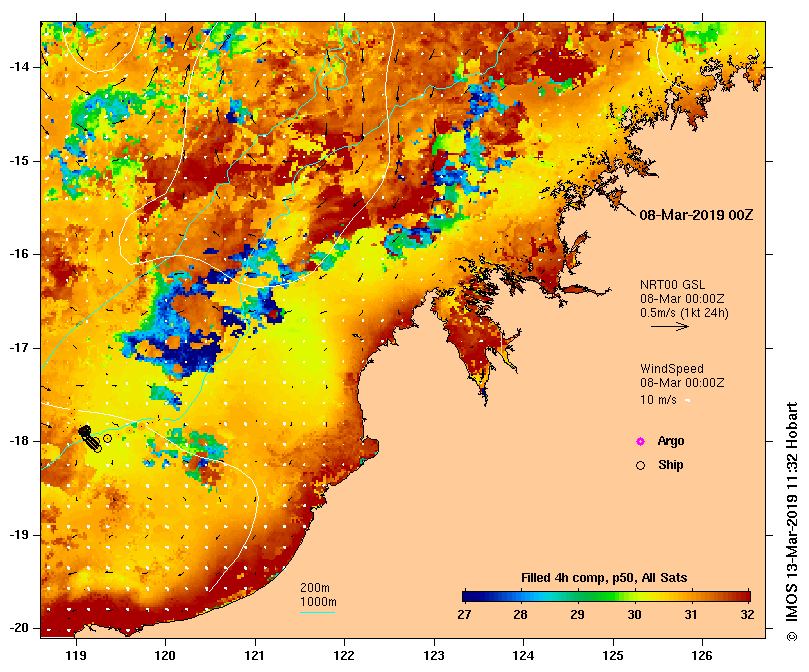Click the '1000m' depth contour label
Screen dimensions: 809x672
click(x=318, y=602)
